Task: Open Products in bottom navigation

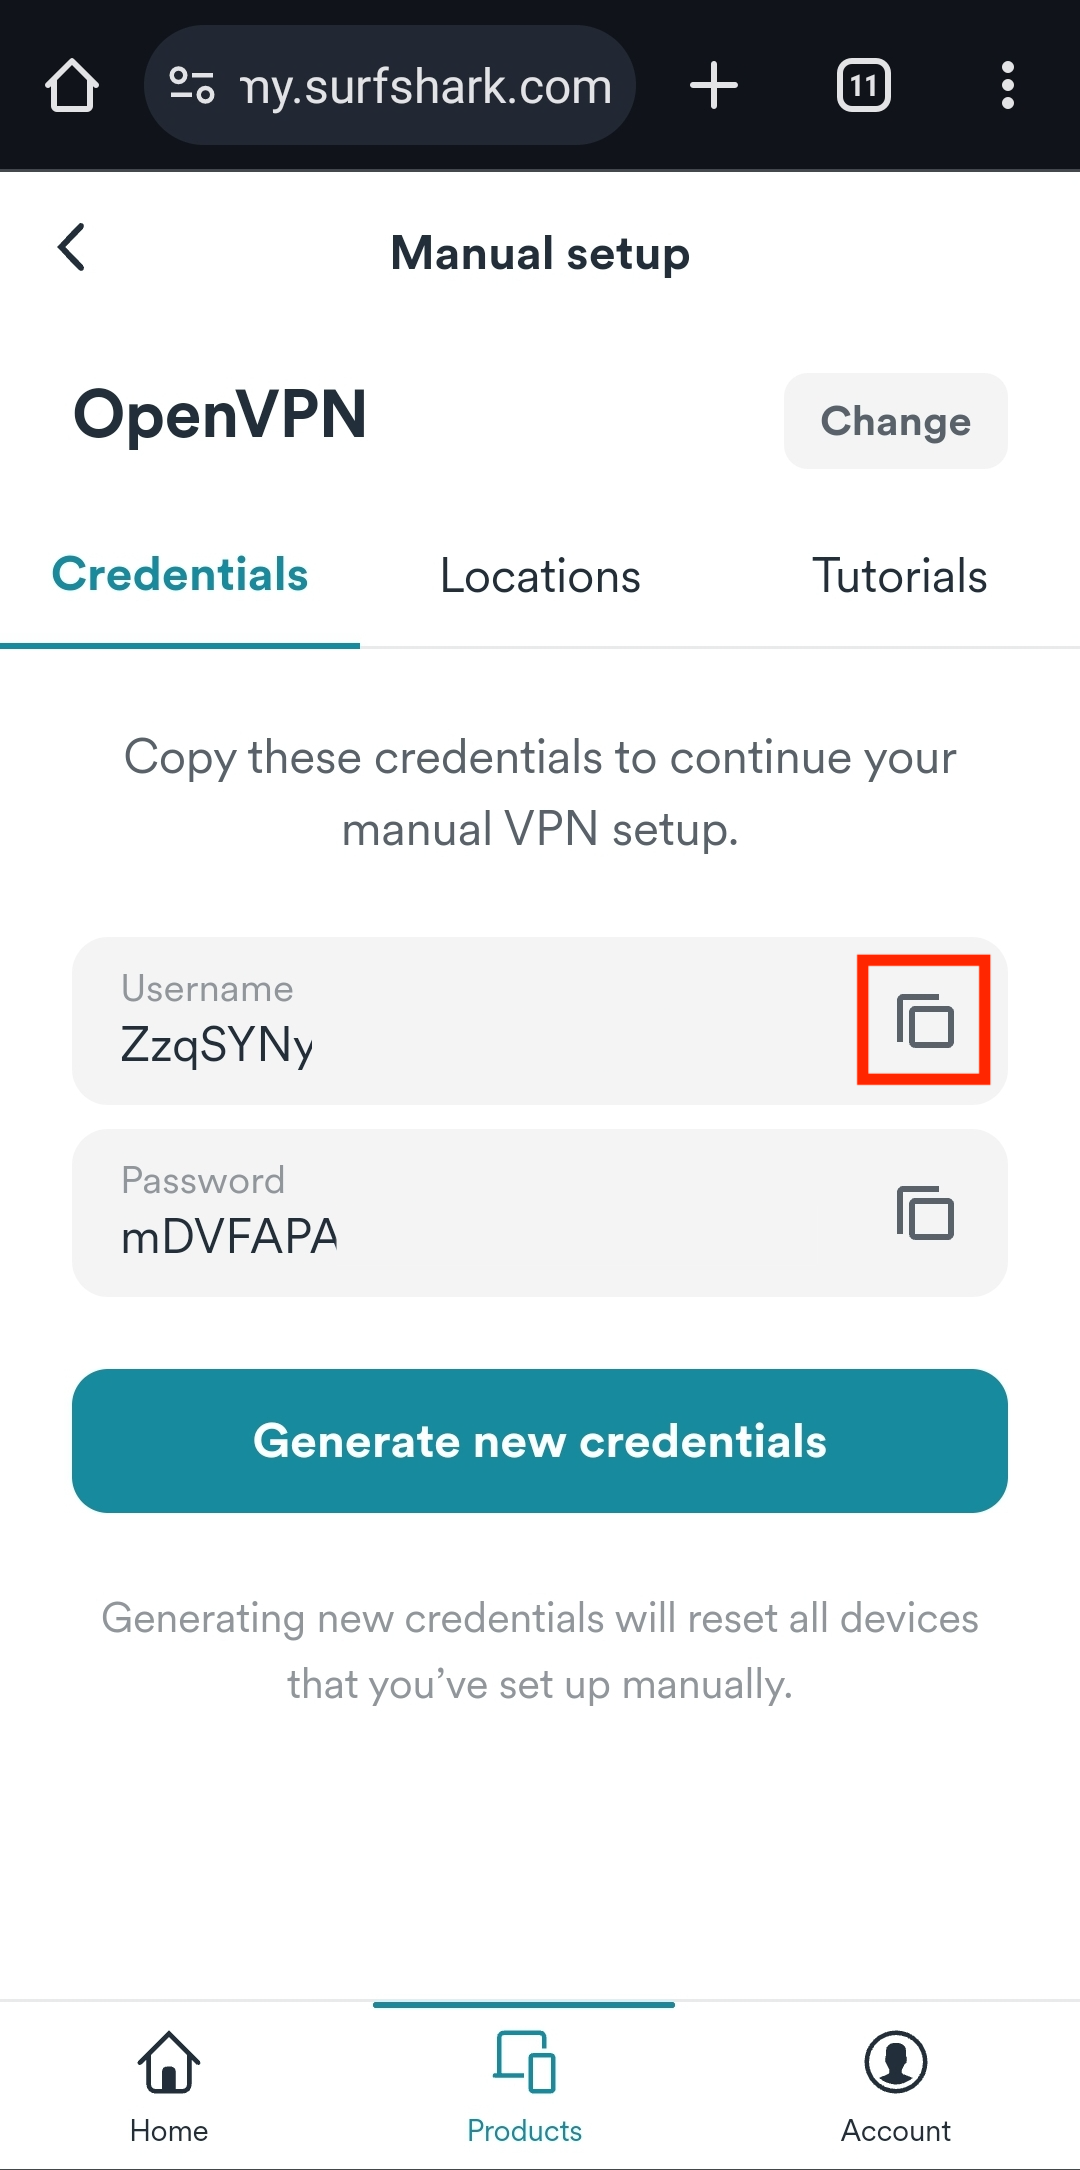Action: (524, 2087)
